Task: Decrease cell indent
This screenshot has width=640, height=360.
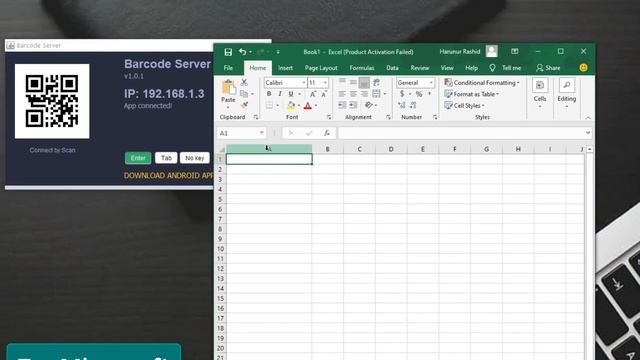Action: (x=342, y=105)
